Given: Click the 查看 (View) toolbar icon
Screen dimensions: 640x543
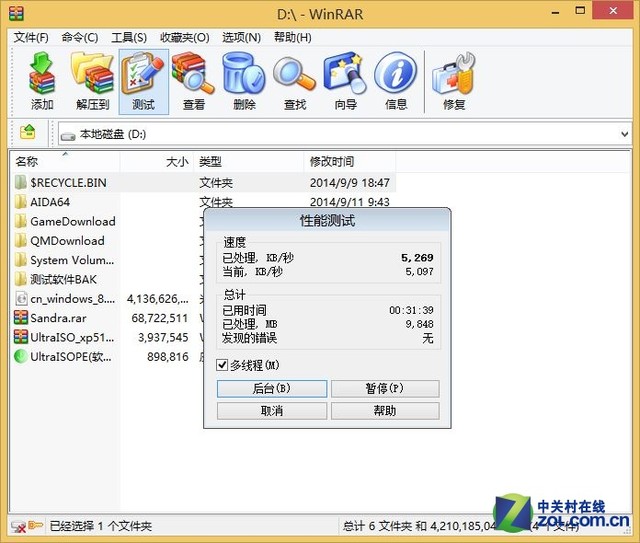Looking at the screenshot, I should point(193,81).
